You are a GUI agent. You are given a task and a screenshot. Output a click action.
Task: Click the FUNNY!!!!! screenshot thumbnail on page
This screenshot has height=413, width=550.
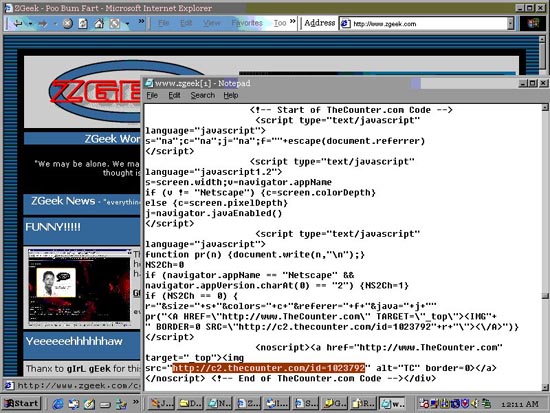pyautogui.click(x=79, y=287)
